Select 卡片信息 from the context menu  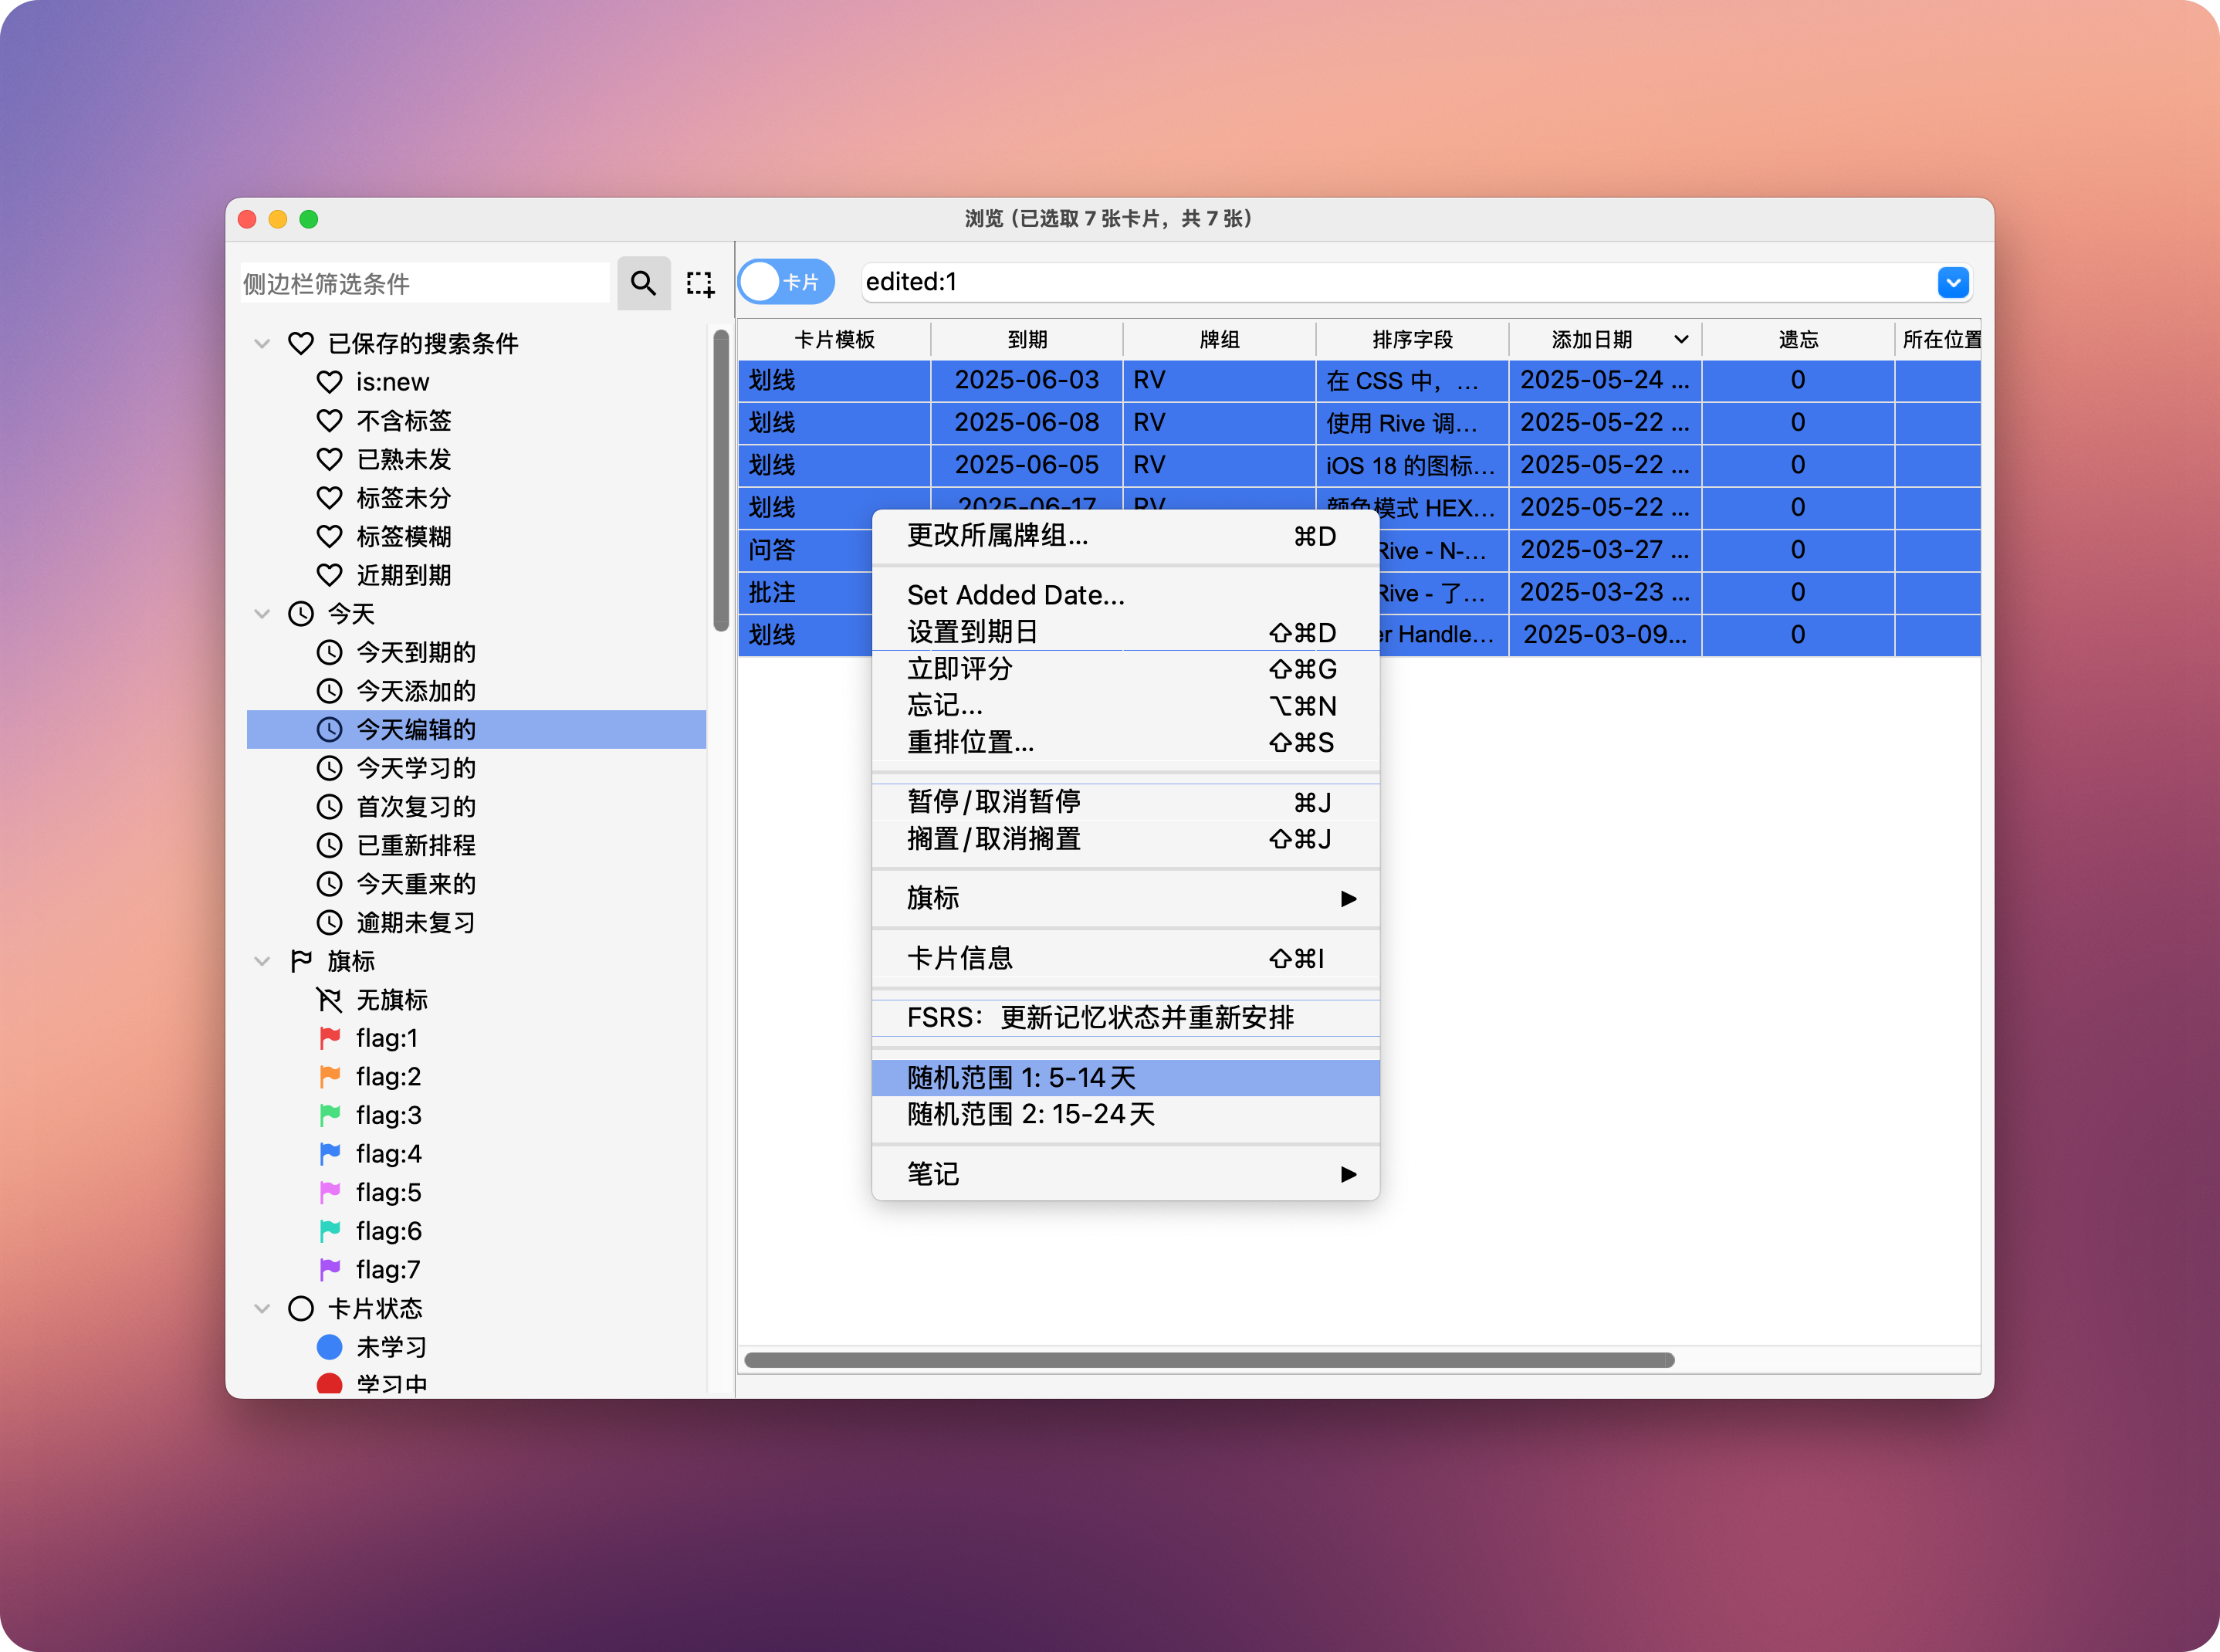coord(960,958)
